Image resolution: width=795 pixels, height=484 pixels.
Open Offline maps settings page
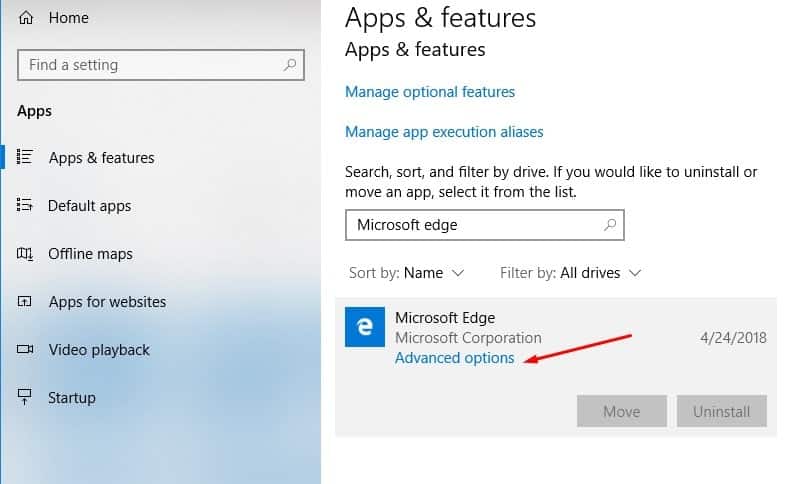click(90, 254)
